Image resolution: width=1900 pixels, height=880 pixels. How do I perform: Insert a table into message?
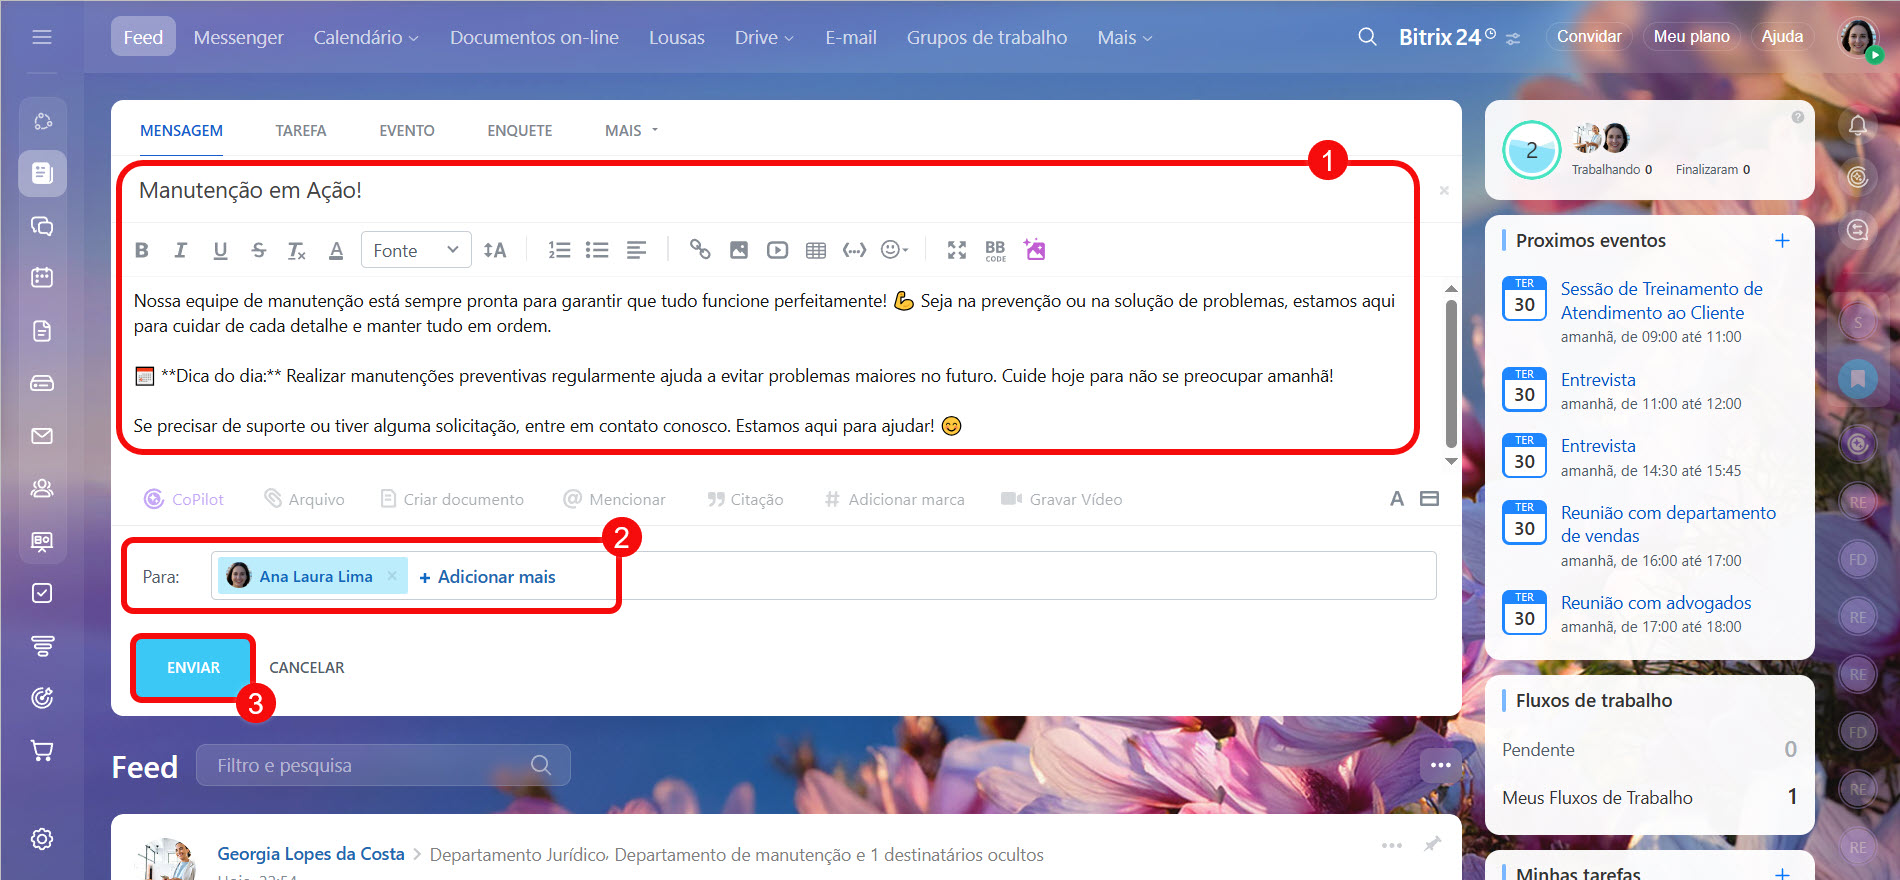[816, 250]
